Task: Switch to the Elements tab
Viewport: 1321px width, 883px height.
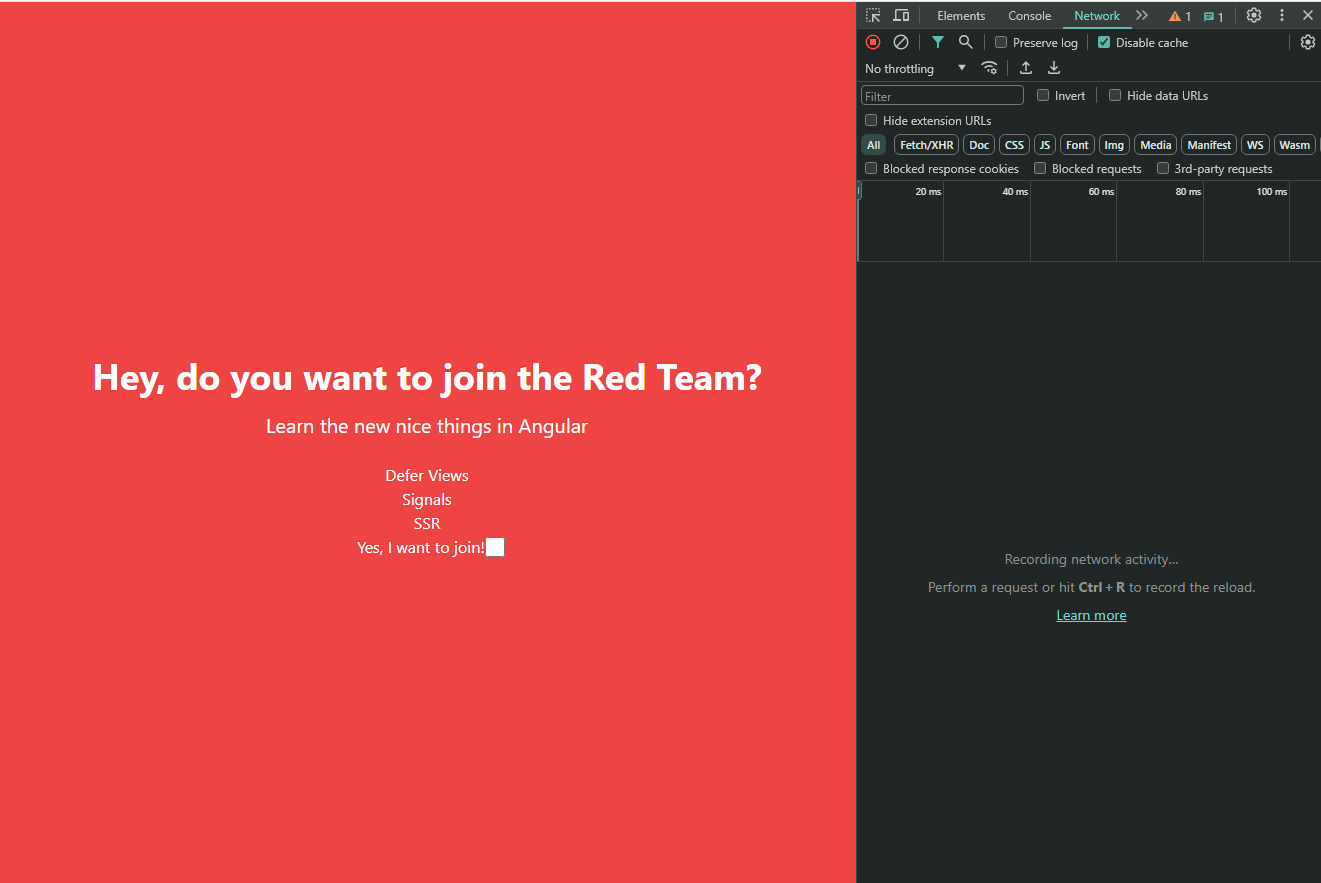Action: pyautogui.click(x=960, y=16)
